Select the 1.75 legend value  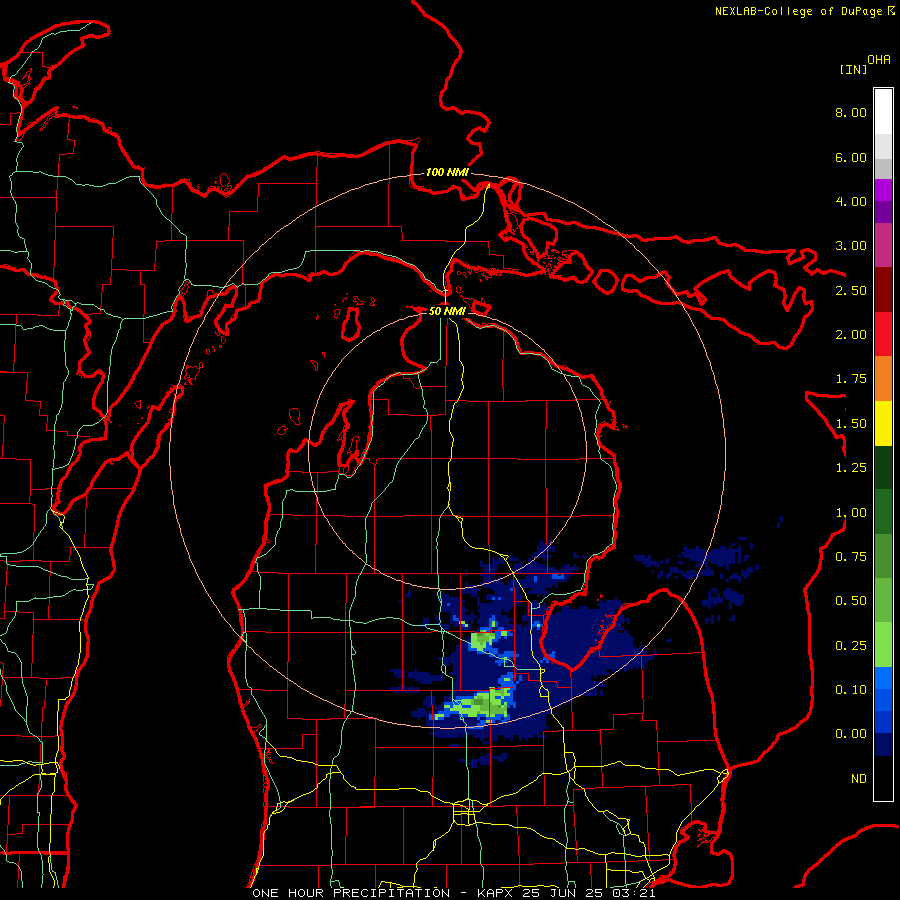click(851, 379)
